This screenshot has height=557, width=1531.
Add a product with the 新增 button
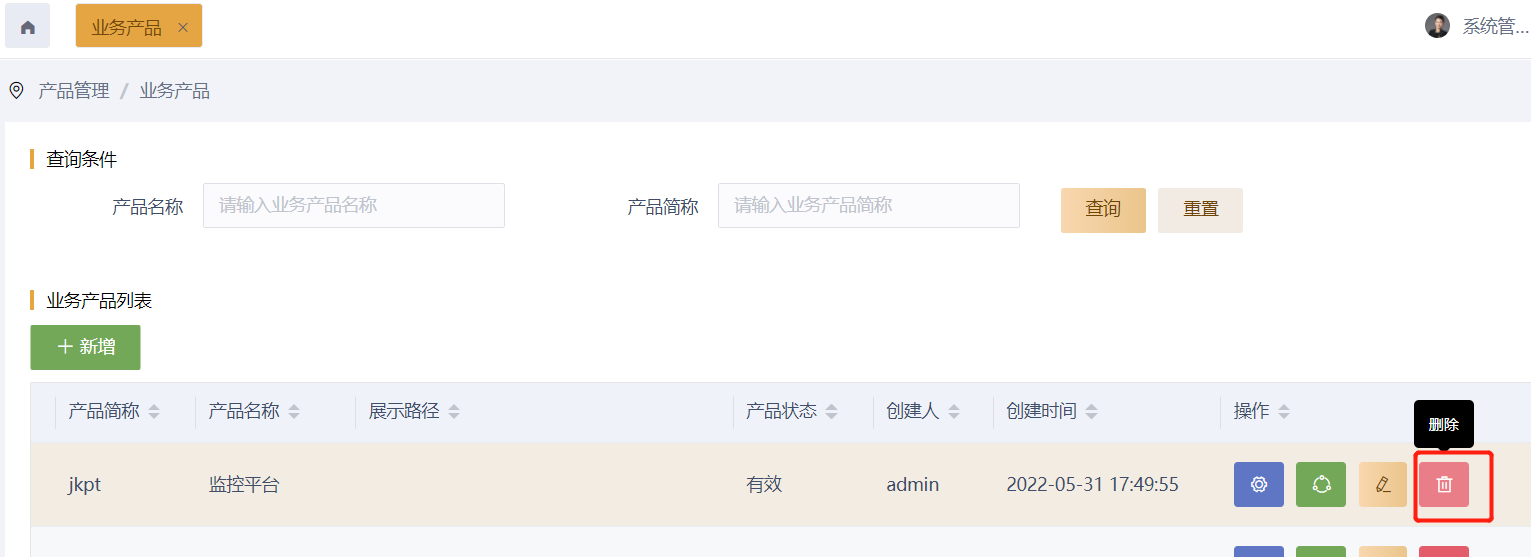[x=85, y=347]
